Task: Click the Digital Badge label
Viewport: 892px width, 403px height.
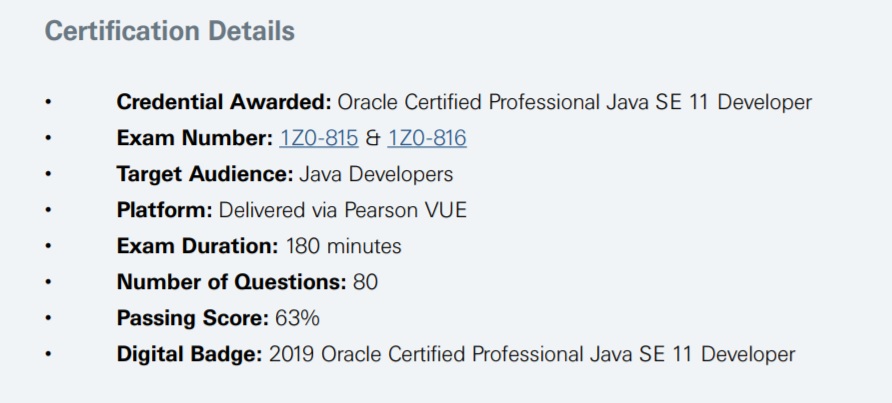Action: (189, 354)
